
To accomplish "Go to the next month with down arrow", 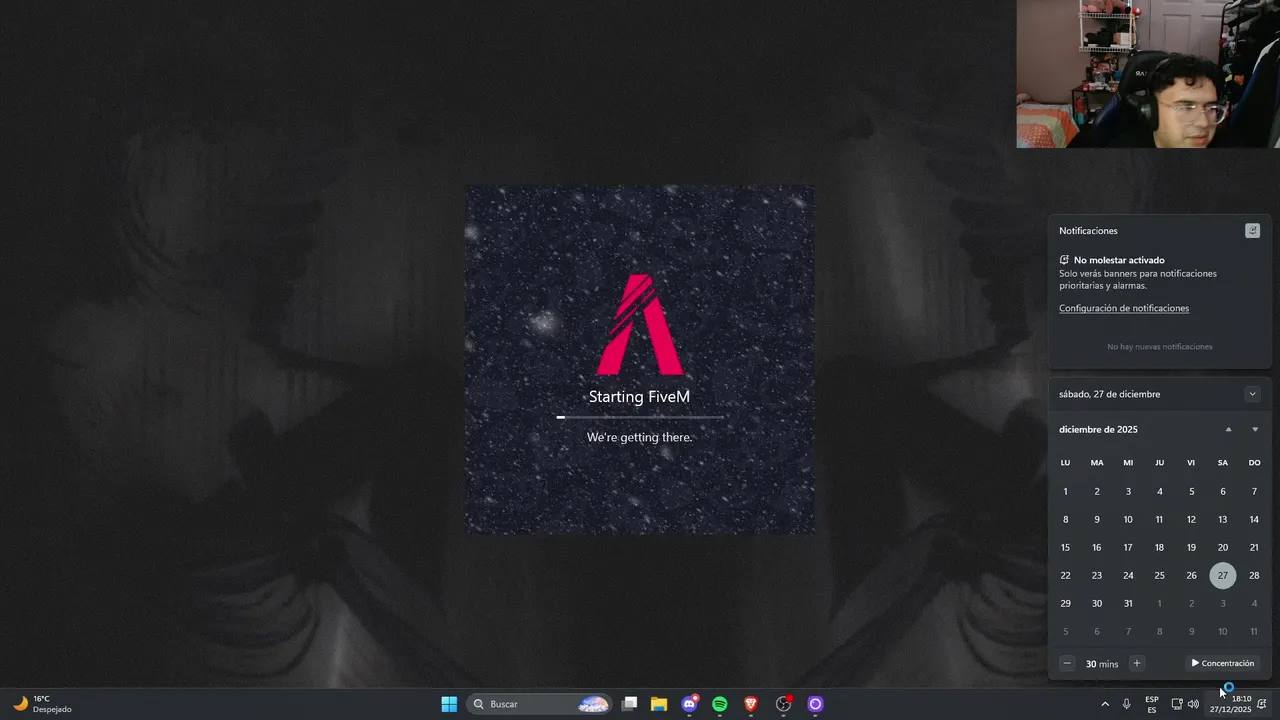I will click(1255, 429).
